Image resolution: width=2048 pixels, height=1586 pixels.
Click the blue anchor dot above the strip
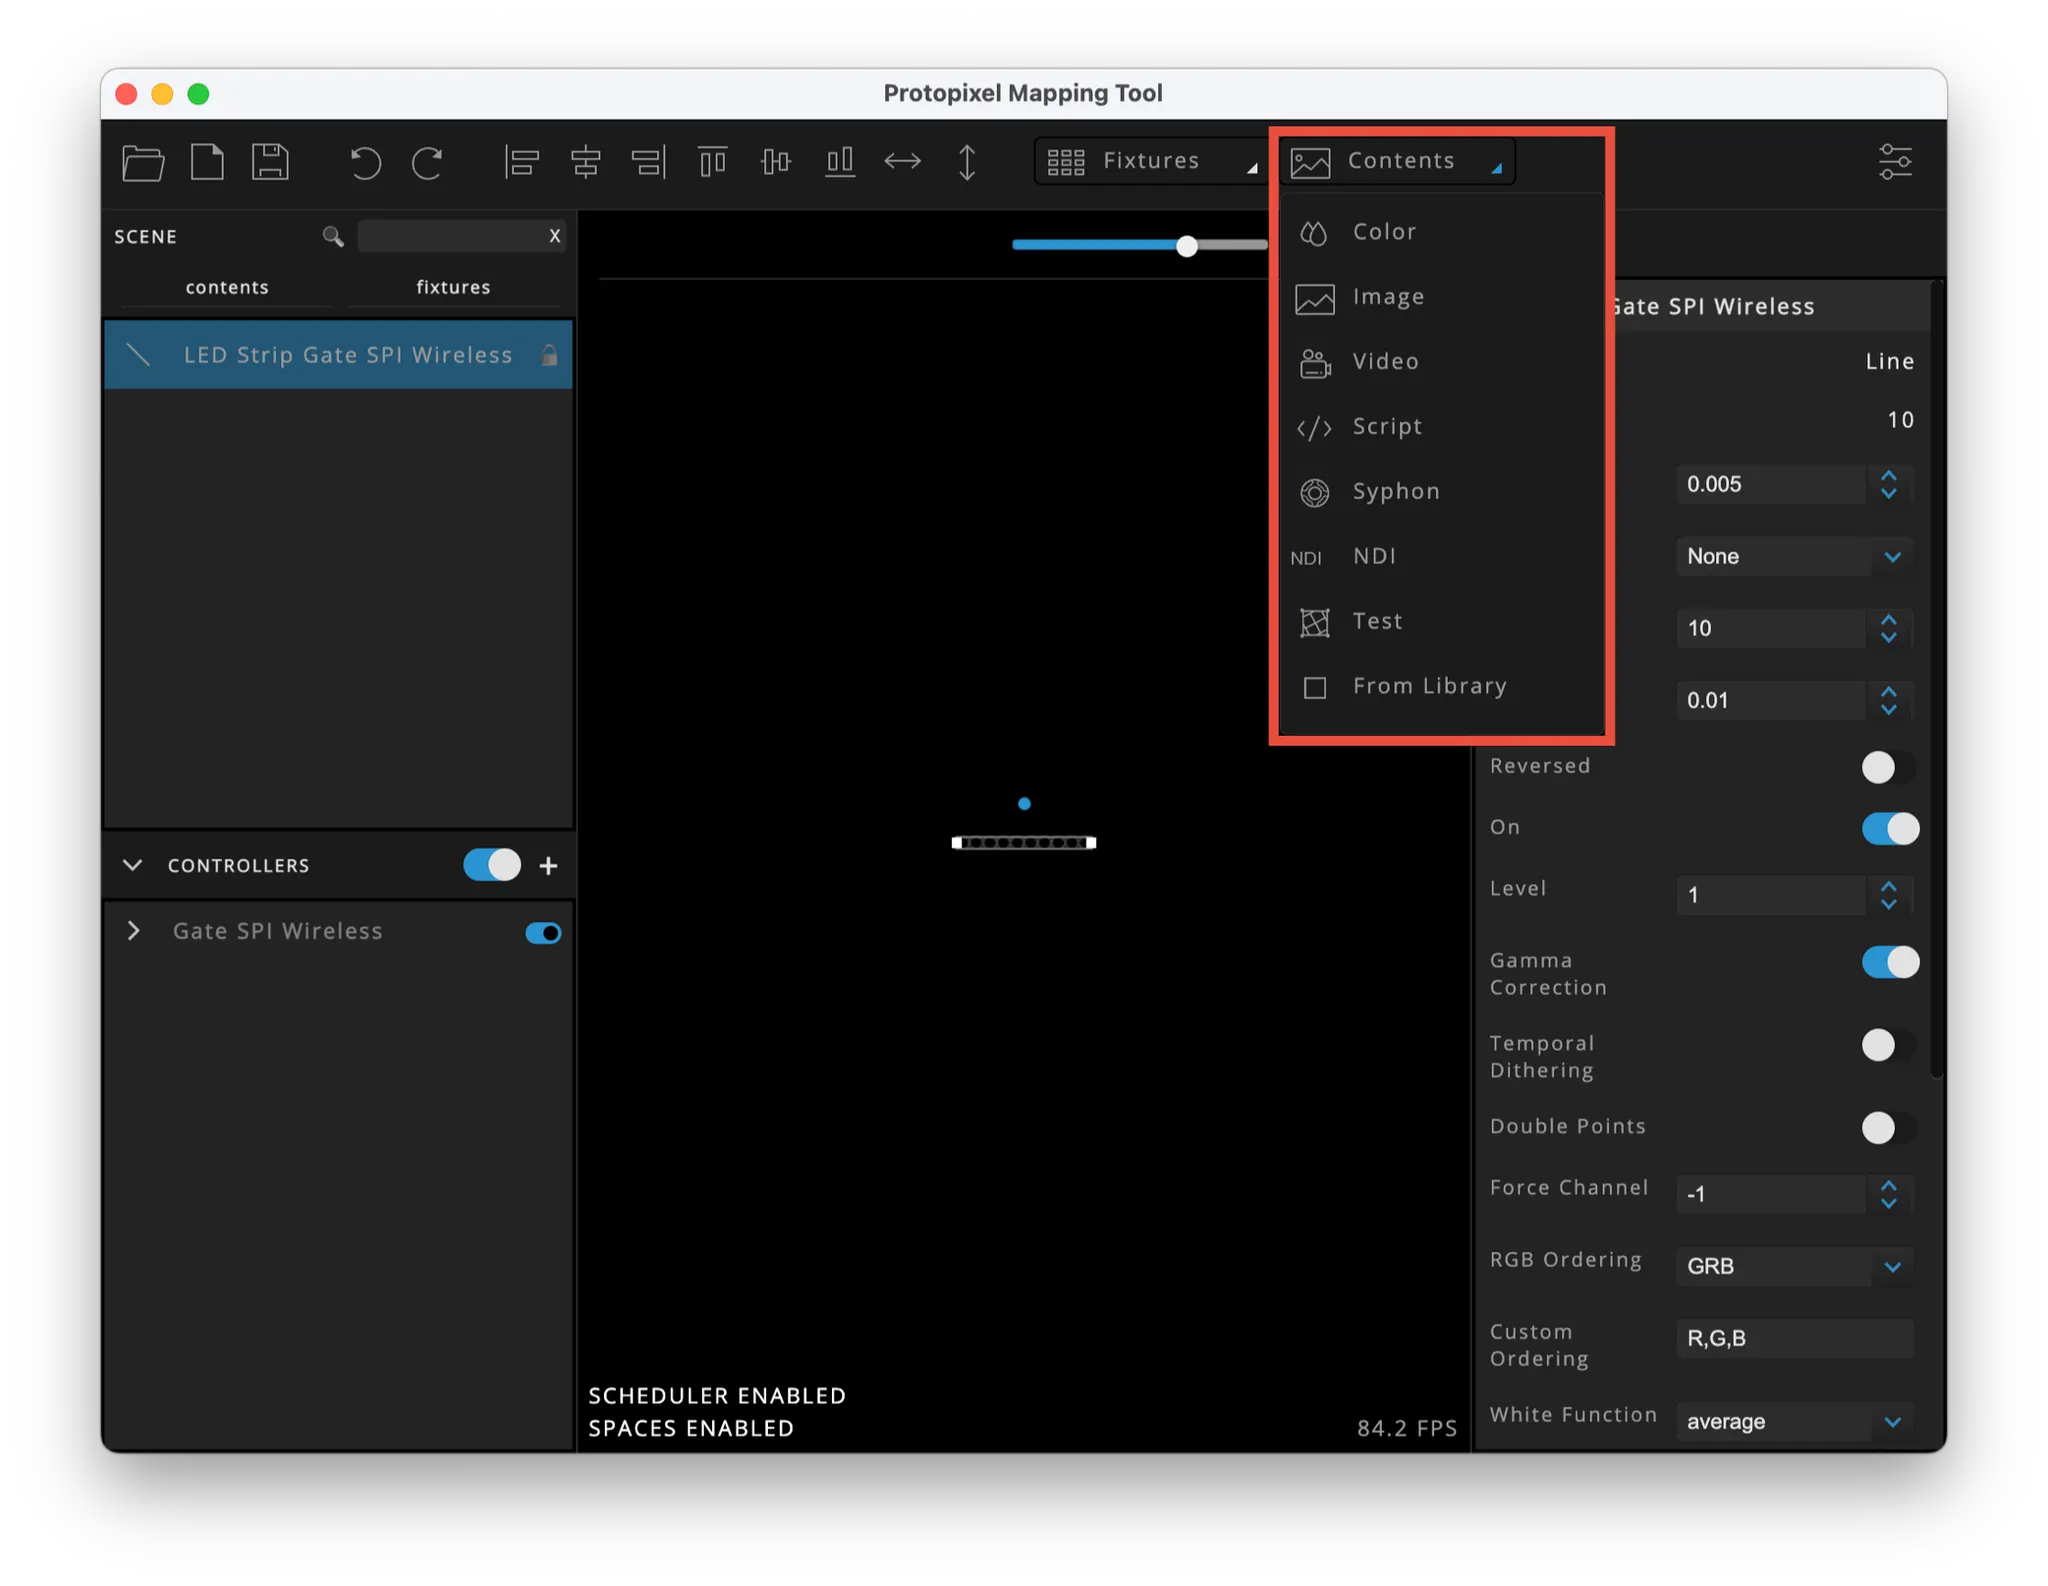[1024, 804]
